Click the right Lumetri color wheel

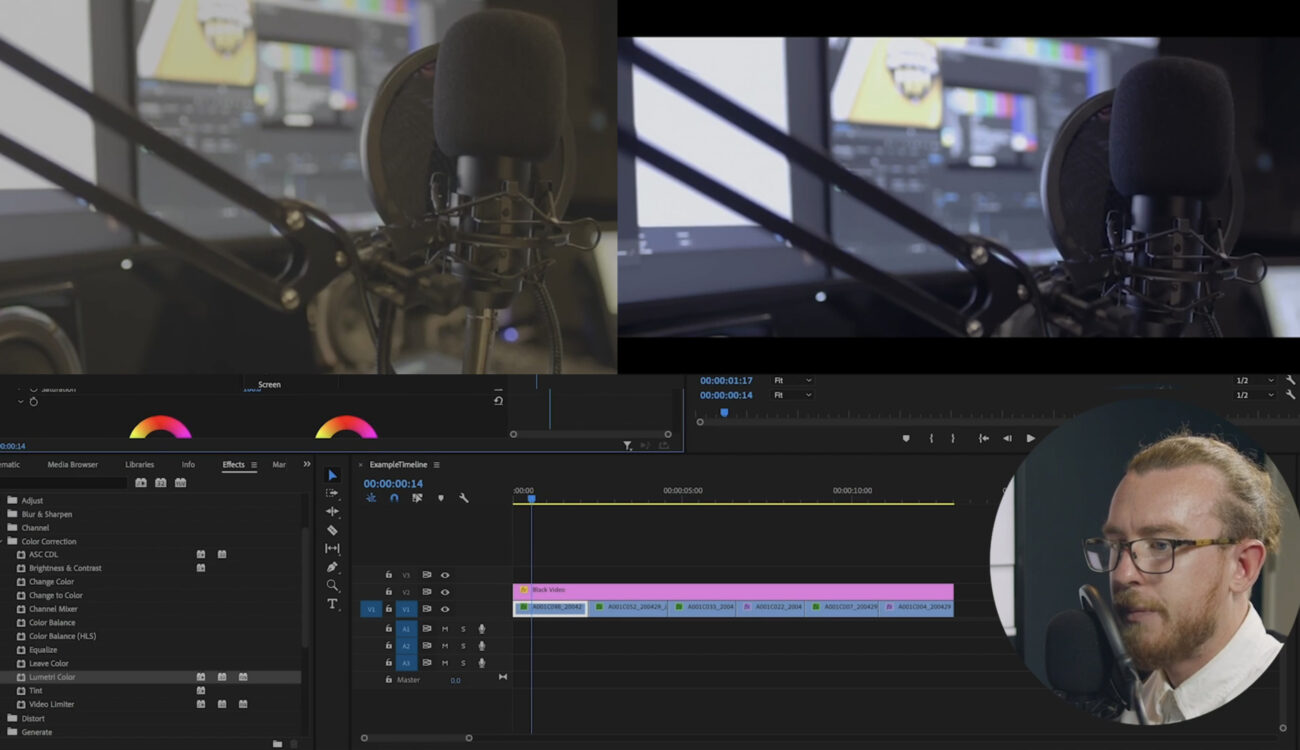click(346, 427)
